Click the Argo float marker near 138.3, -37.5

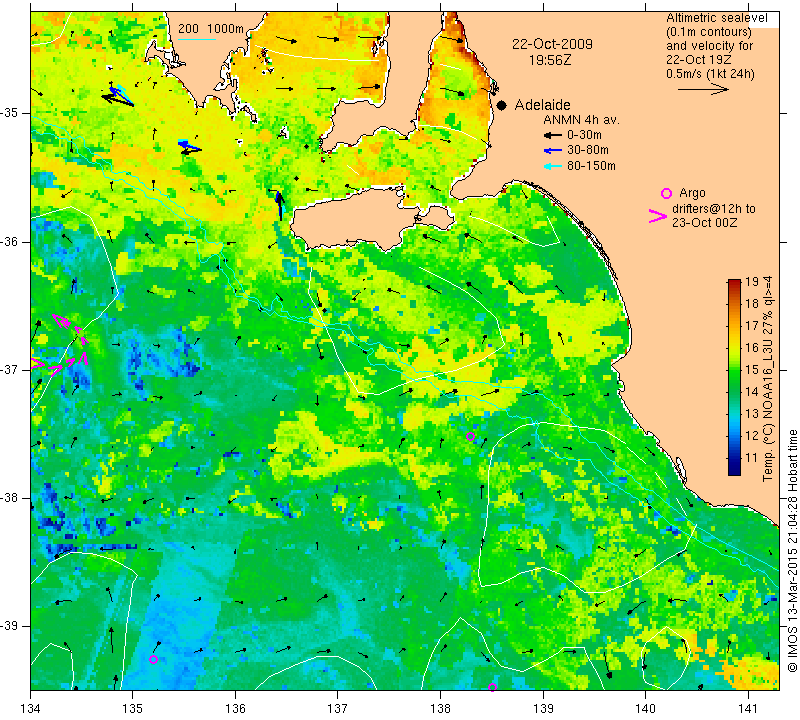(470, 436)
